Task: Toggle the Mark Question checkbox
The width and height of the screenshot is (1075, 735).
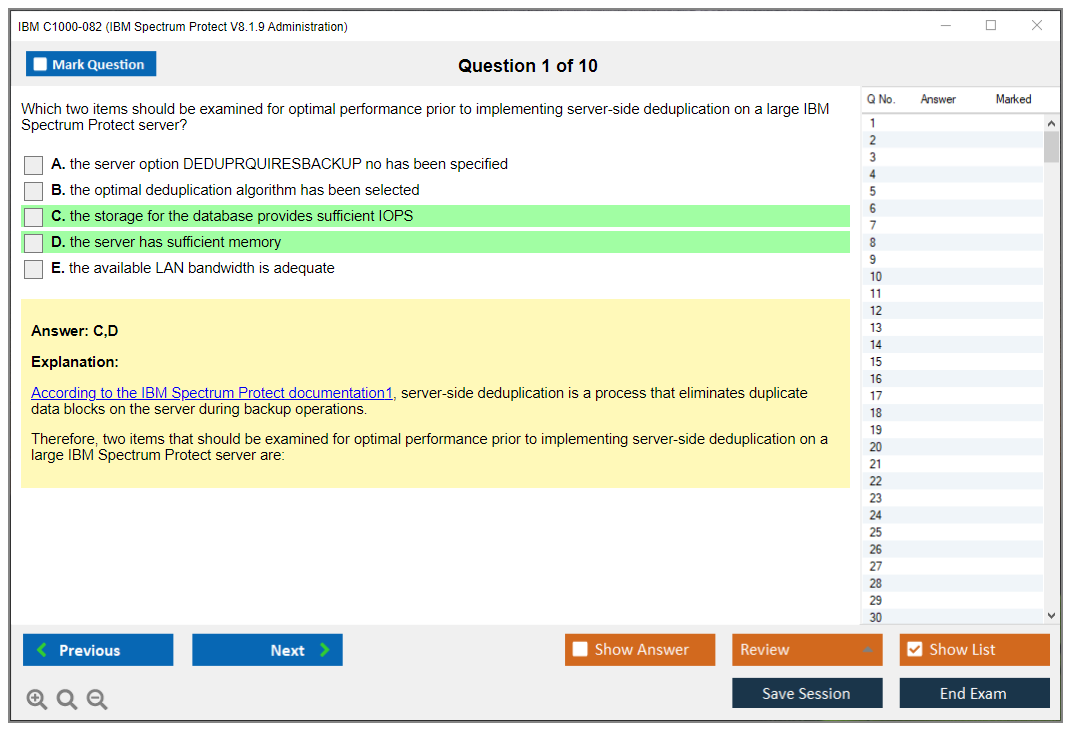Action: (41, 65)
